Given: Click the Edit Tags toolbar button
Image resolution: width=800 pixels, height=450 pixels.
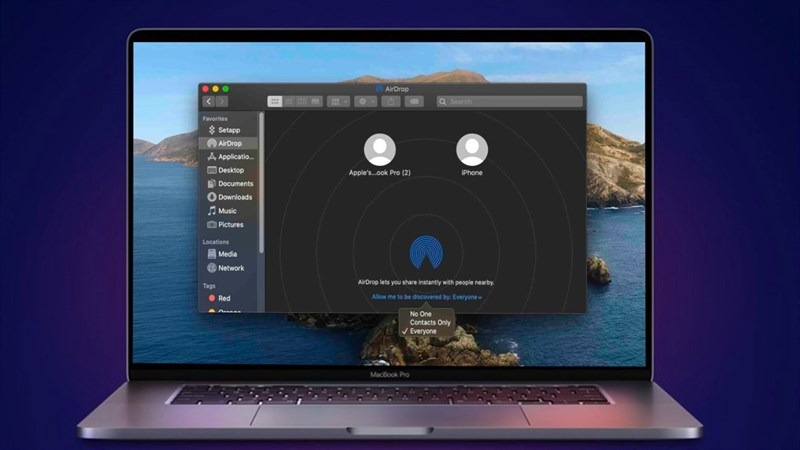Looking at the screenshot, I should tap(414, 102).
